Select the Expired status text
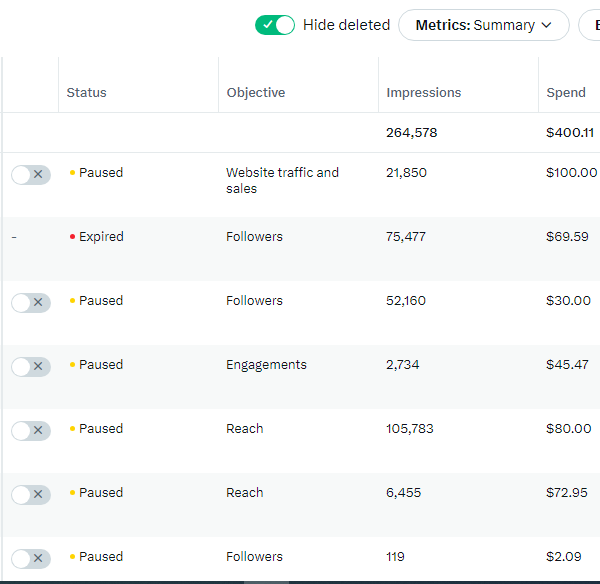The width and height of the screenshot is (600, 584). click(x=101, y=237)
